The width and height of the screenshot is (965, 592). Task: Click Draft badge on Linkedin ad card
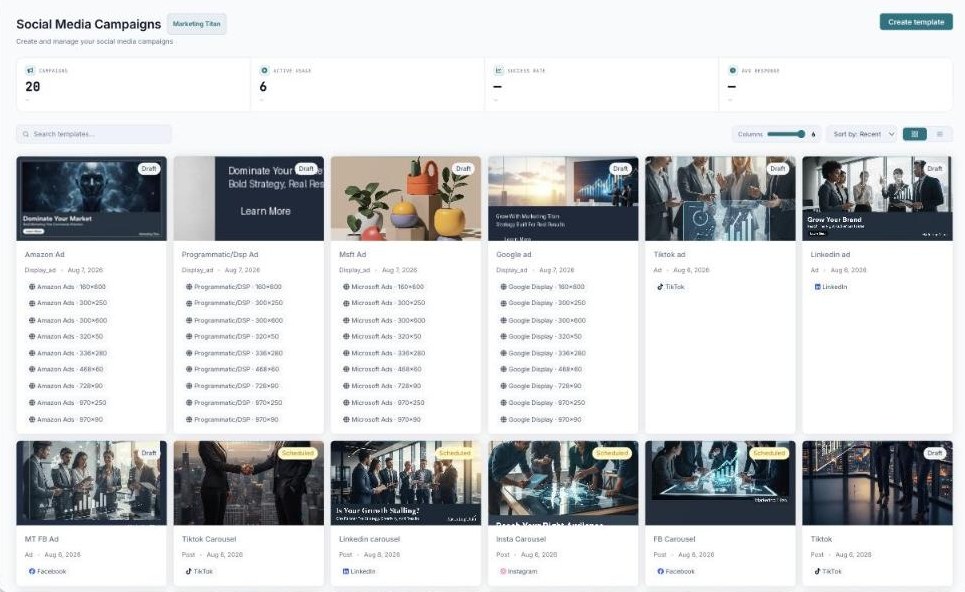pos(935,169)
